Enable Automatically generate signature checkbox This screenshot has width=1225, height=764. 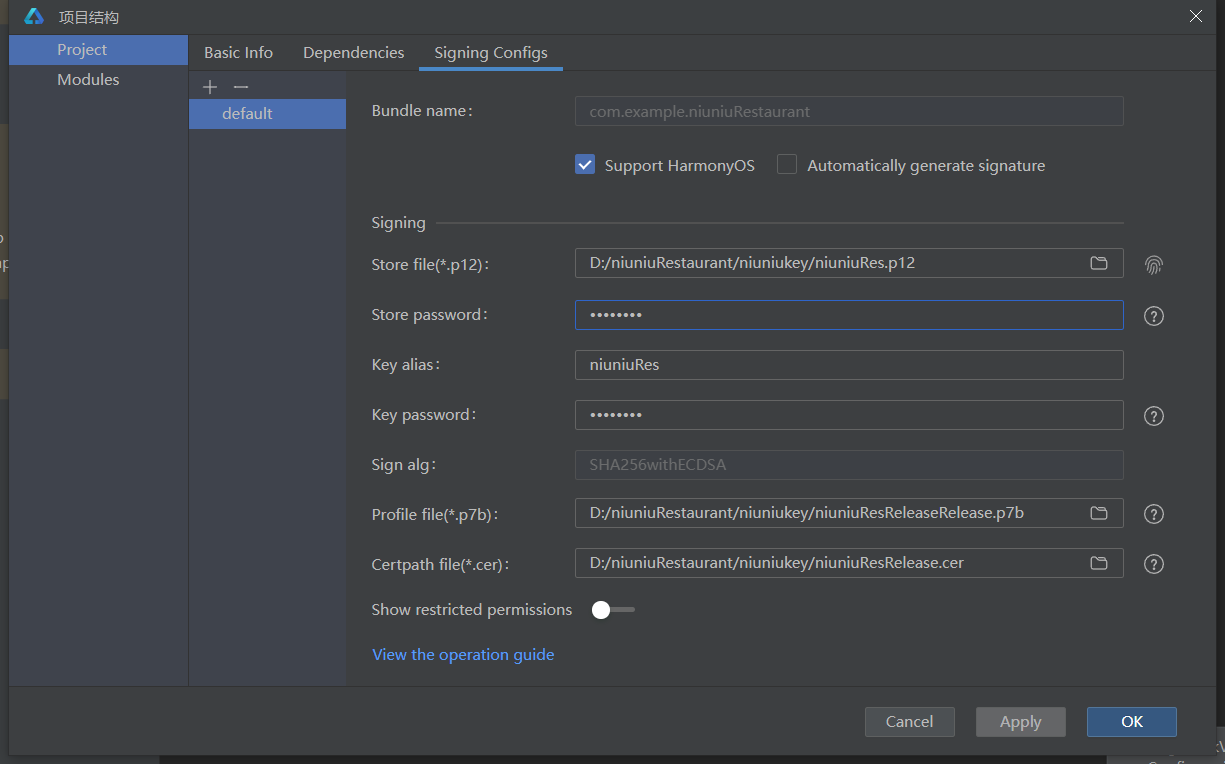788,165
